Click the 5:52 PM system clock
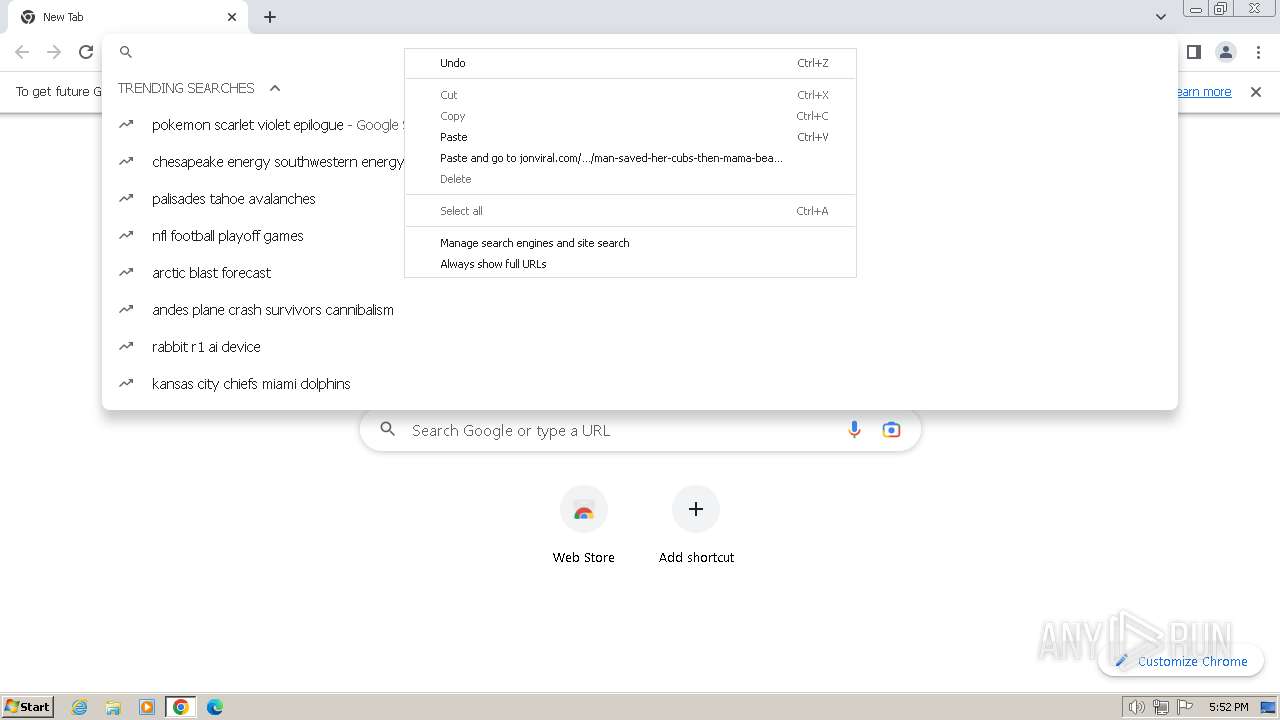Screen dimensions: 1280x720 [1228, 707]
